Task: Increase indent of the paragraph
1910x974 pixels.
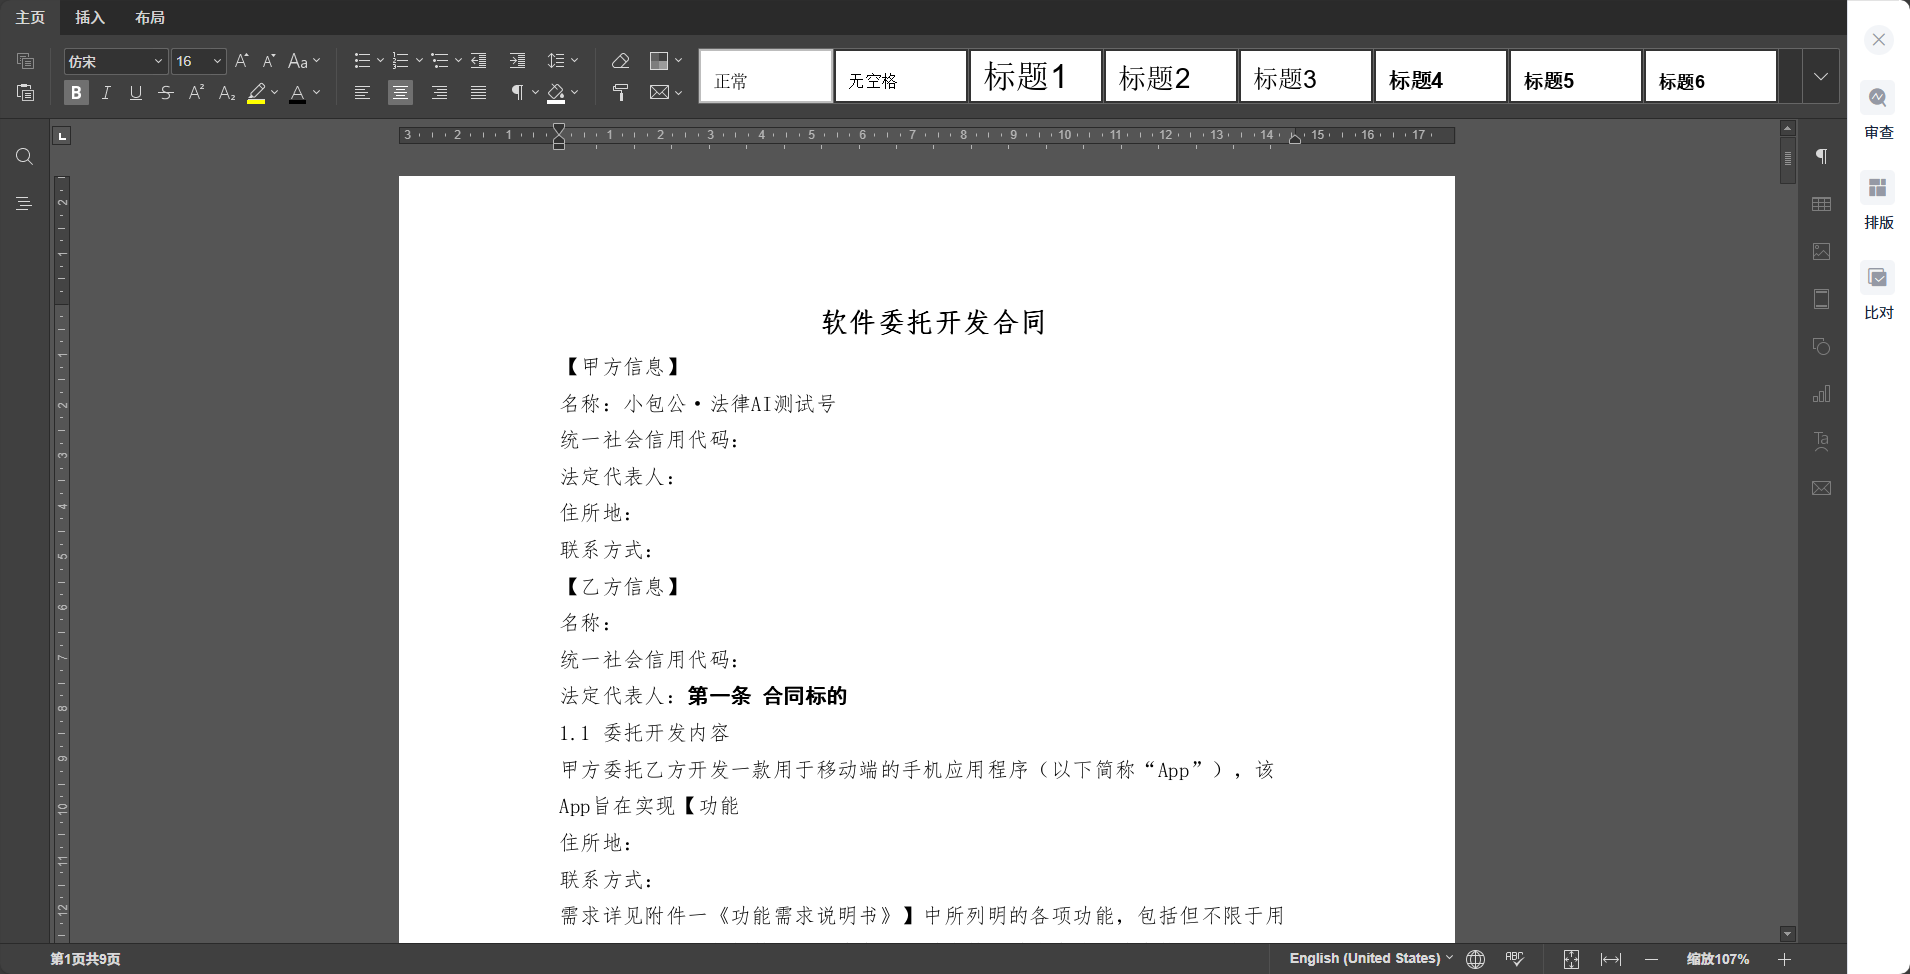Action: 517,61
